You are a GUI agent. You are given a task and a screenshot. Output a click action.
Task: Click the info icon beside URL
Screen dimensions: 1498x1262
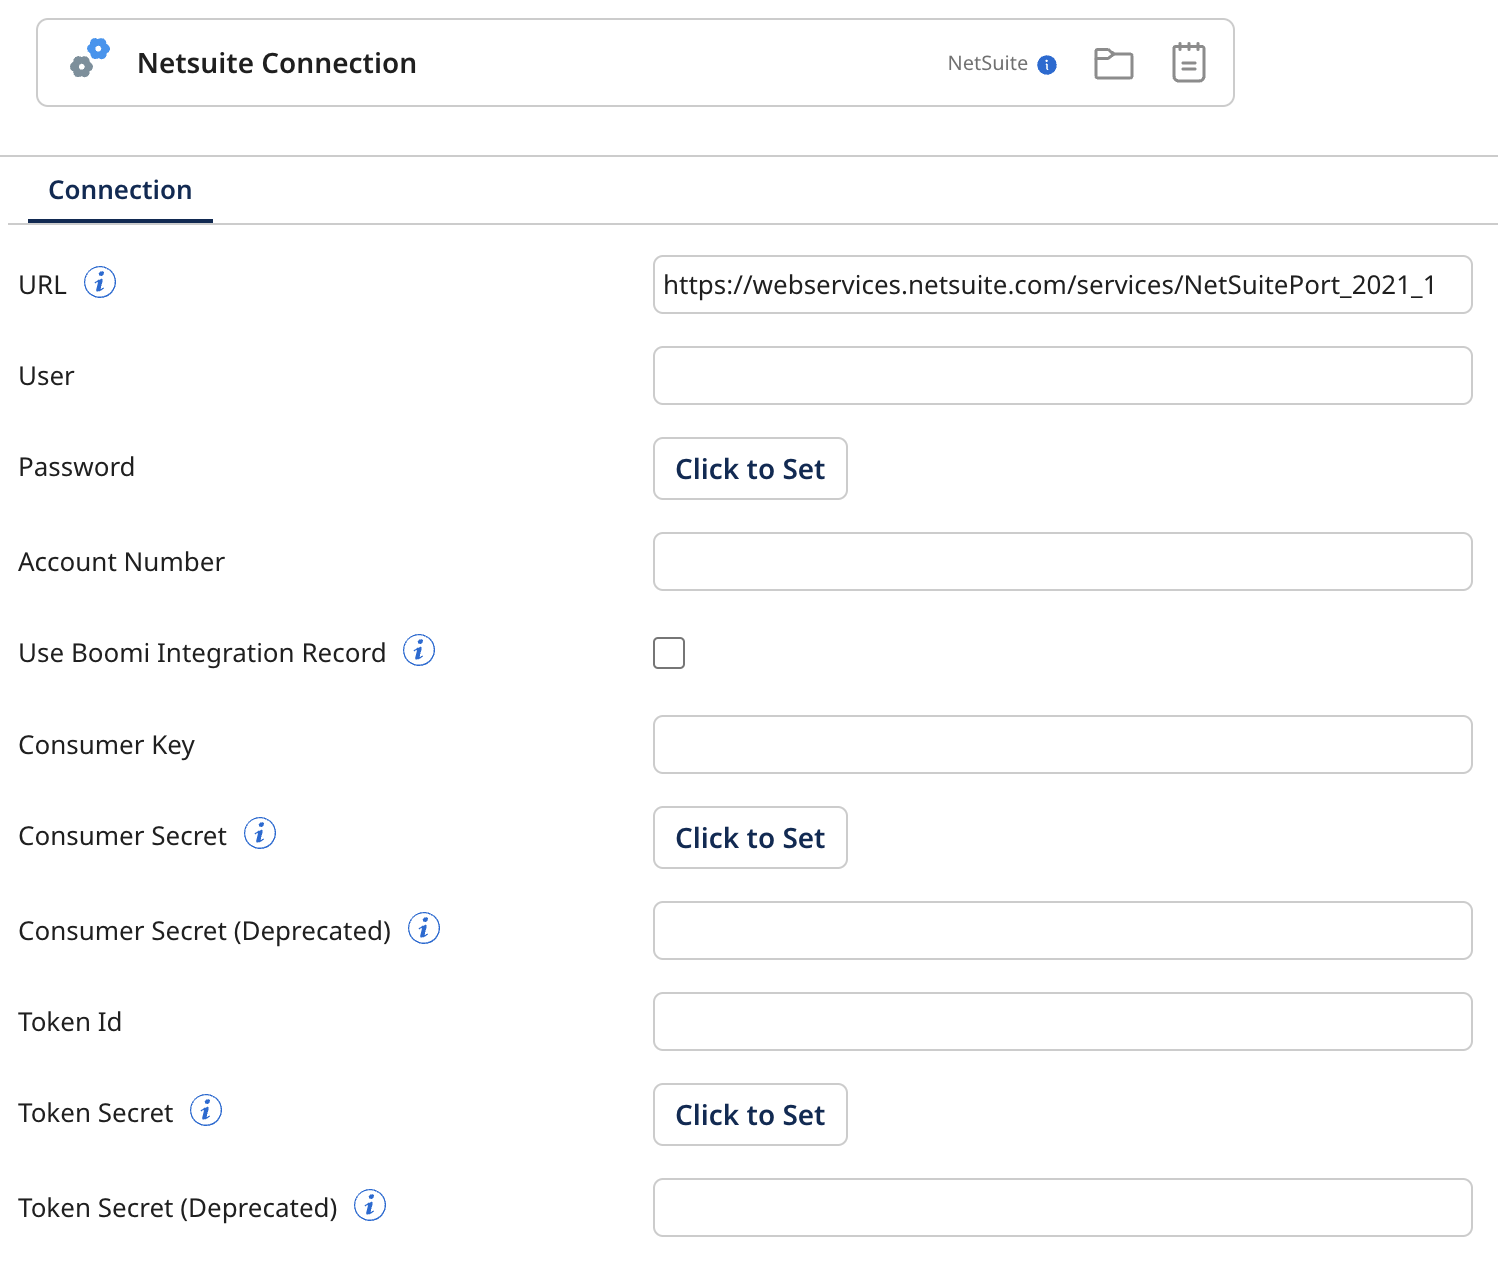[100, 282]
